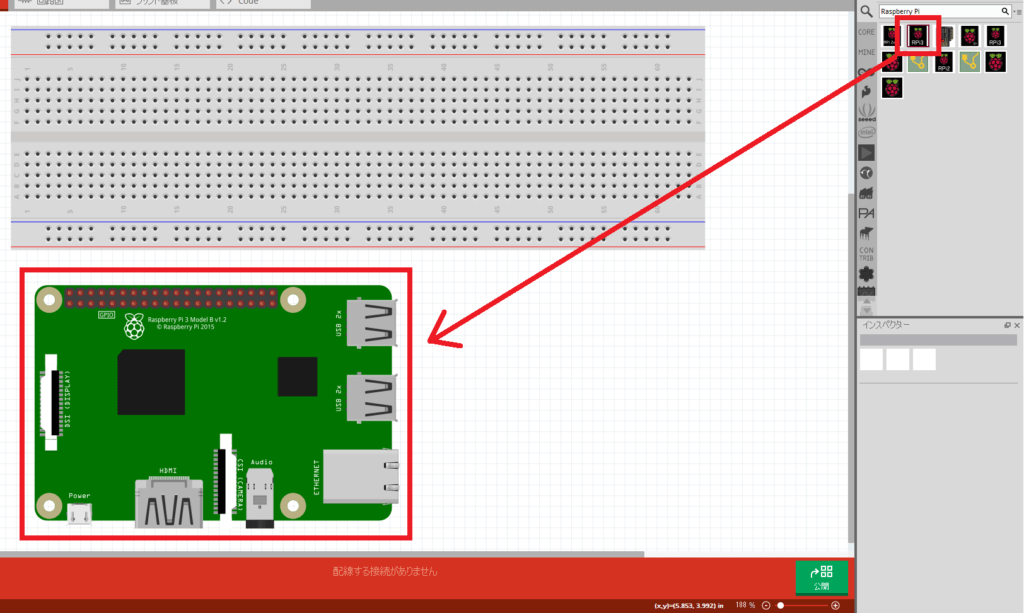Zoom out with the minus button

[766, 605]
